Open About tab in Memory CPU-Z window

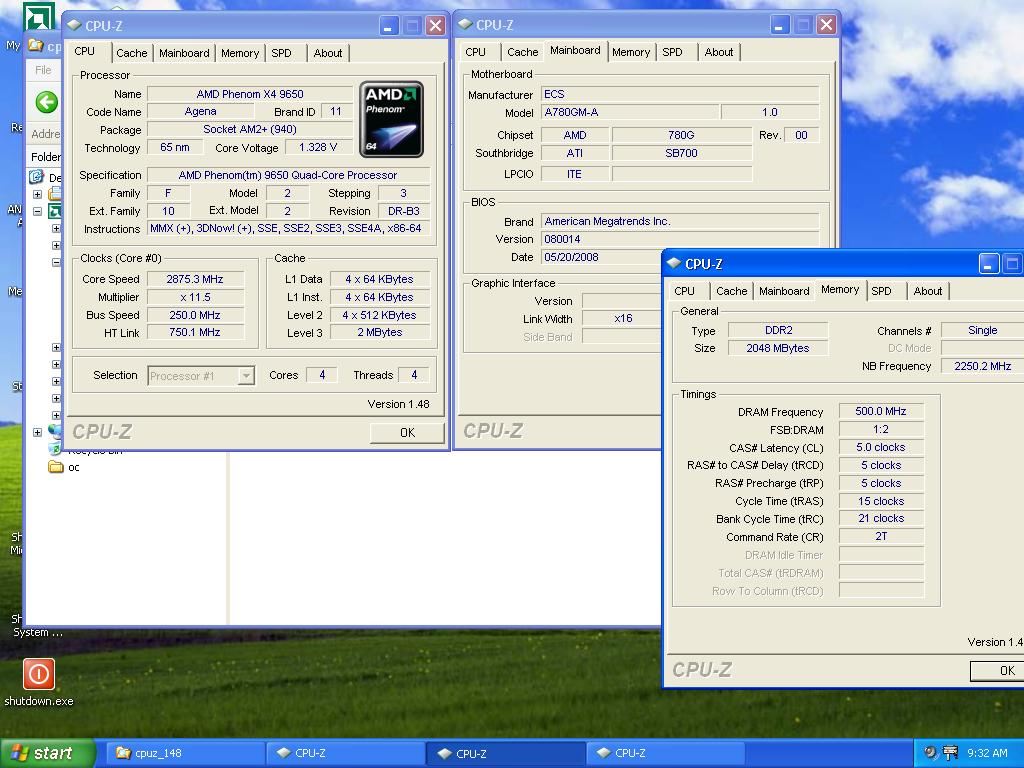click(927, 291)
